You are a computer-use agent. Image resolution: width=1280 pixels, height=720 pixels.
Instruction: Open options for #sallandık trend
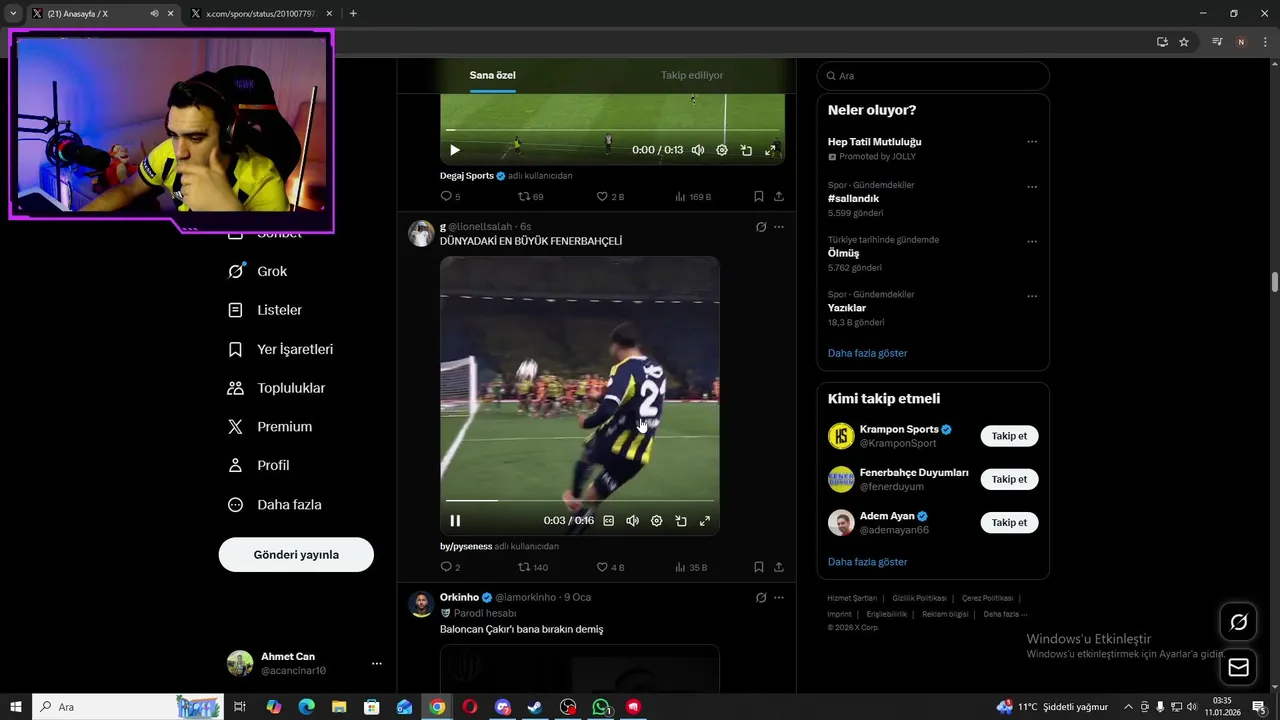(x=1032, y=187)
